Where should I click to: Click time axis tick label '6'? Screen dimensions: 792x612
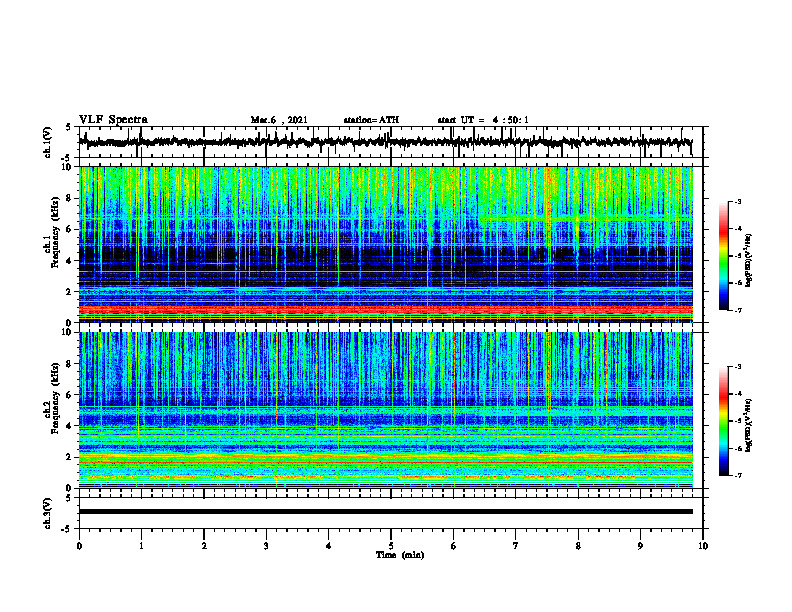coord(453,545)
